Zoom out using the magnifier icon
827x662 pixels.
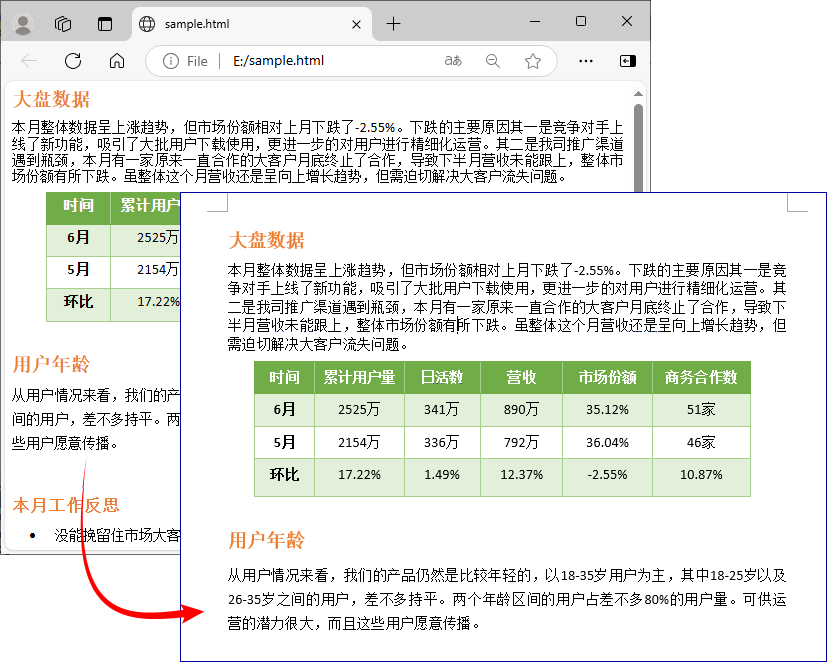pos(492,61)
